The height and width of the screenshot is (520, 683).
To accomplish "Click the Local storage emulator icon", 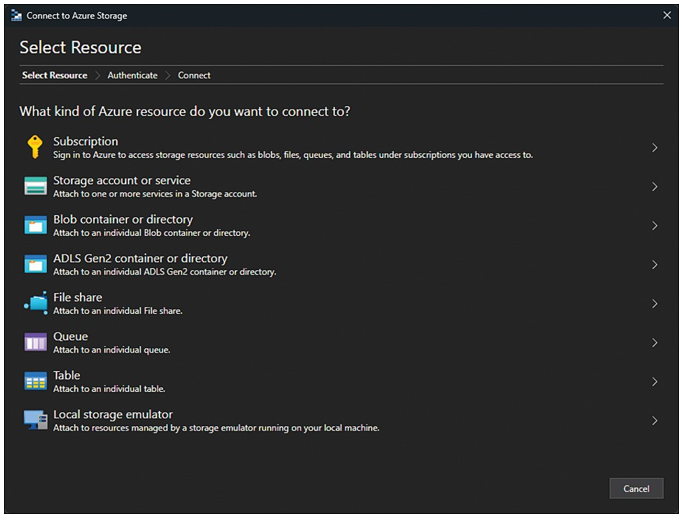I will [36, 420].
